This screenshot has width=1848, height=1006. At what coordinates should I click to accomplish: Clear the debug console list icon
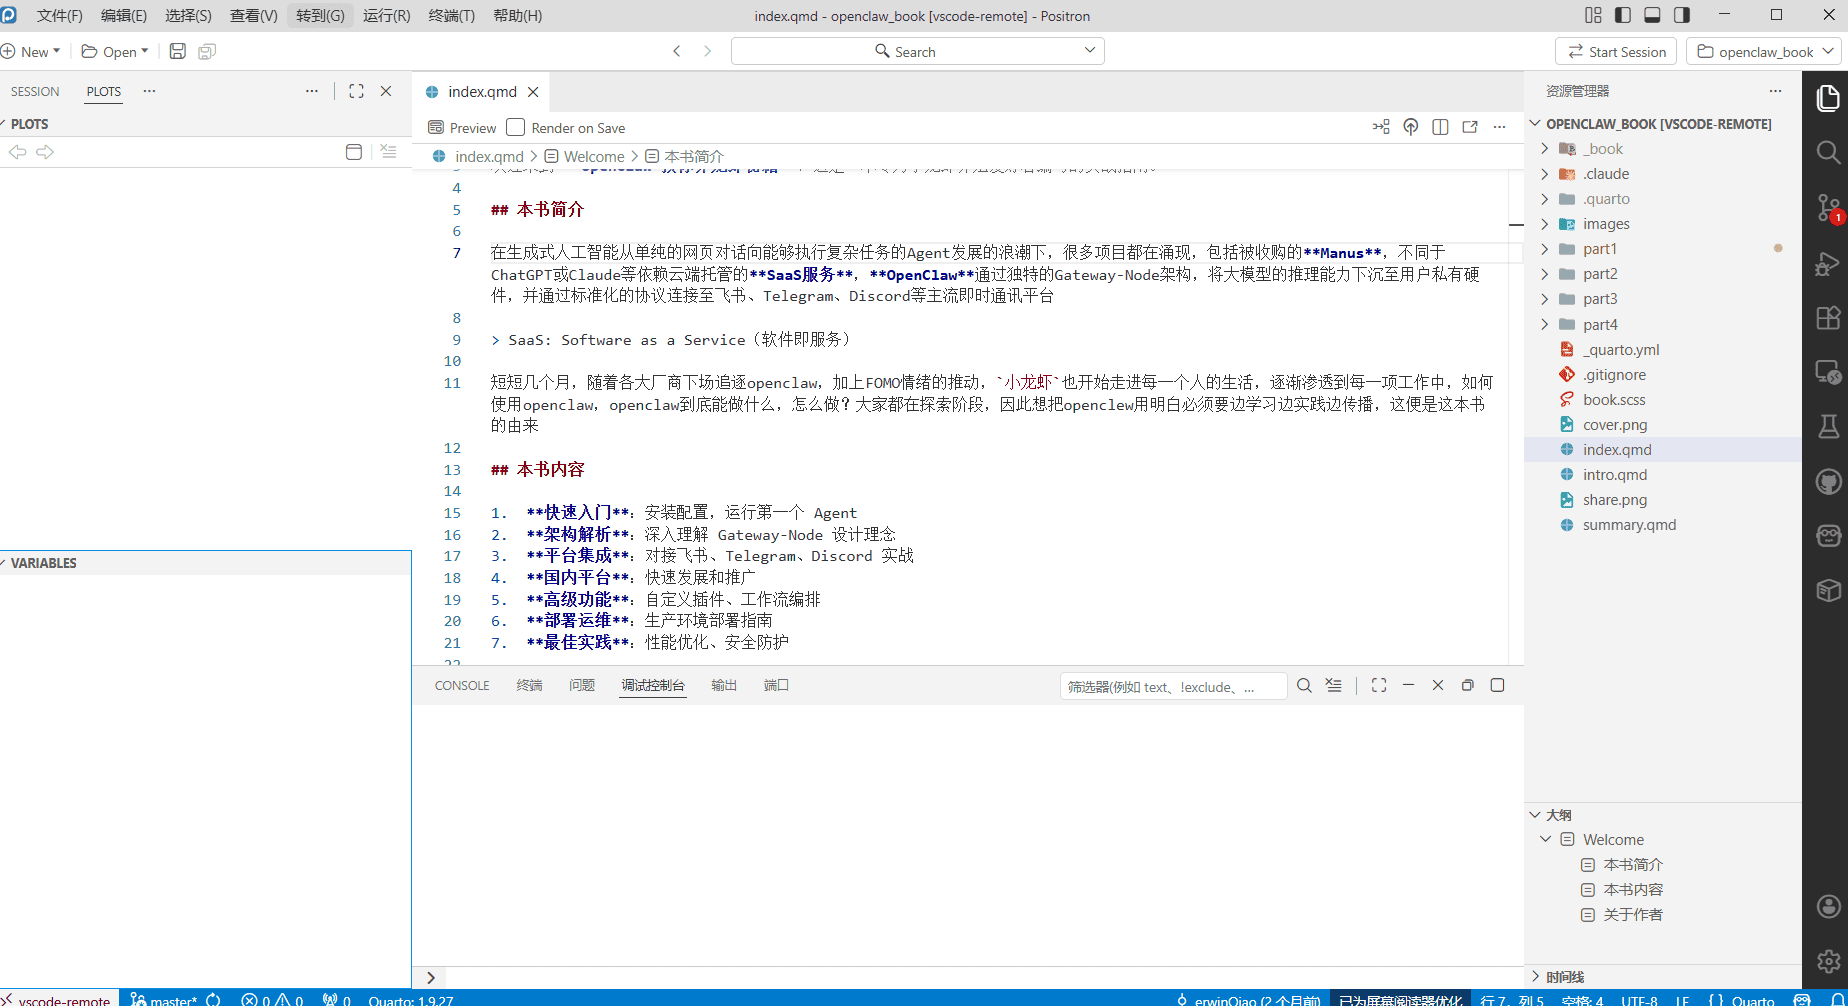point(1334,685)
